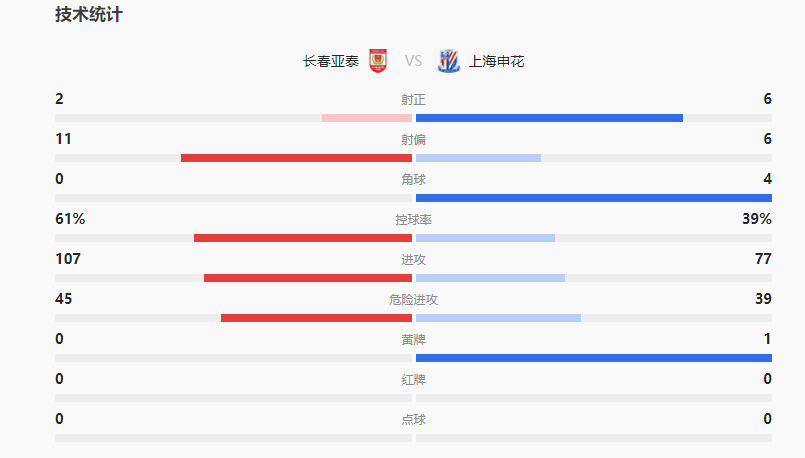Click the 点球 stat label
Image resolution: width=805 pixels, height=458 pixels.
tap(413, 420)
